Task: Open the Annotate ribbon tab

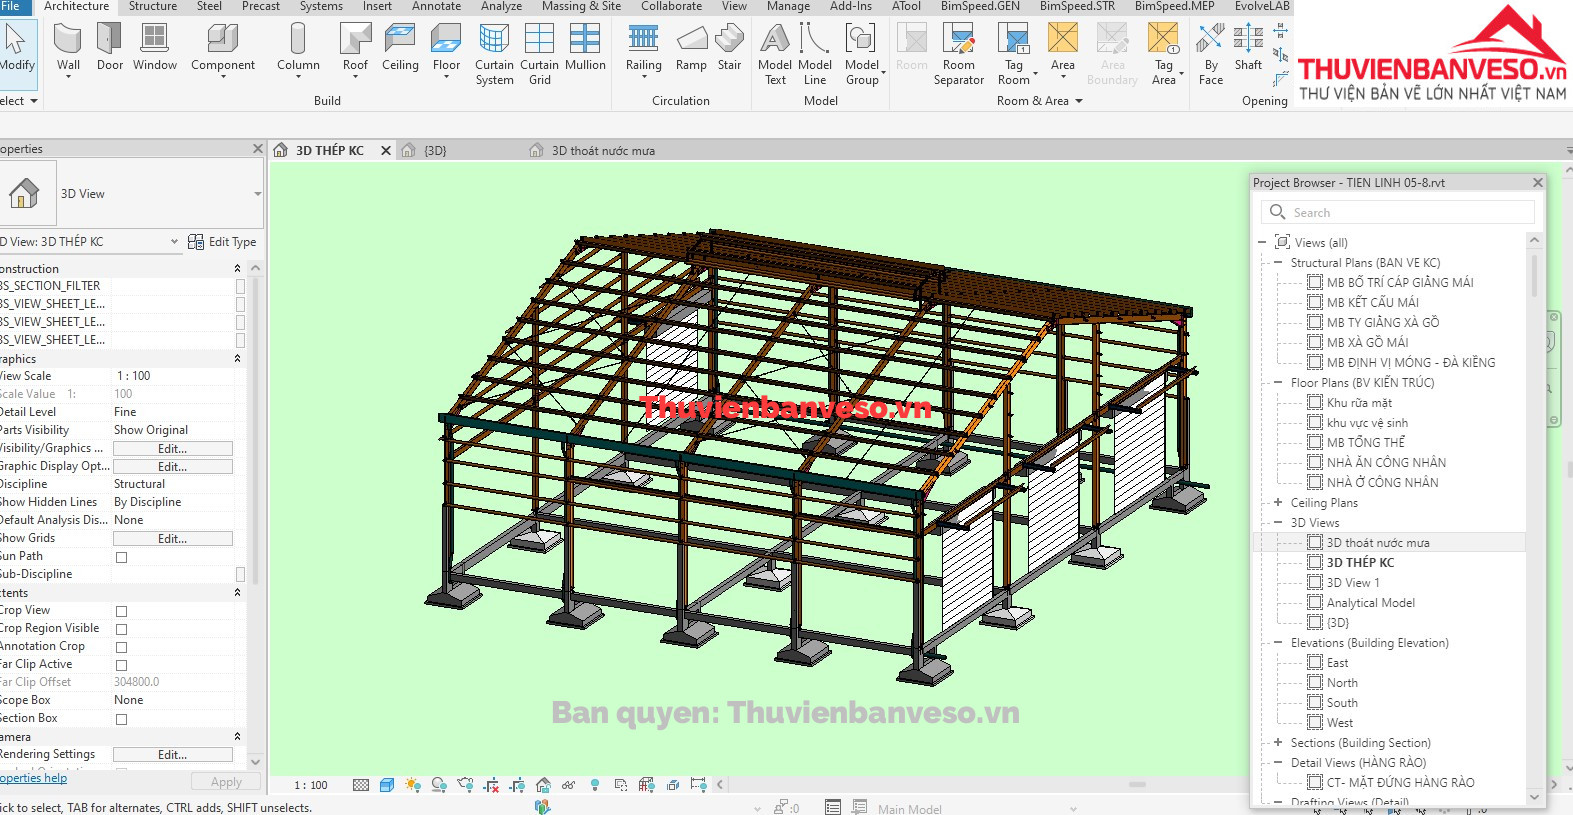Action: (x=436, y=7)
